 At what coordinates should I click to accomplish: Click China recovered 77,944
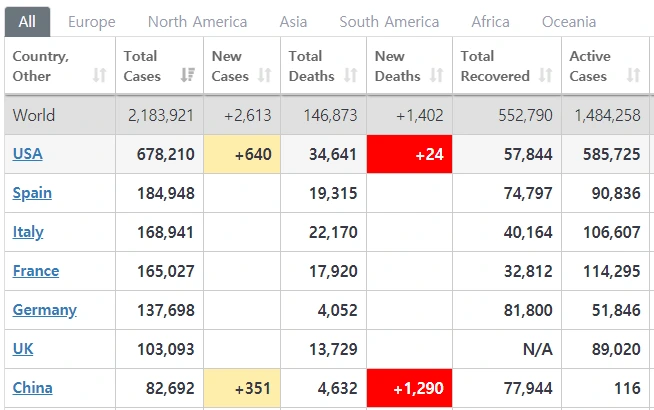[528, 388]
